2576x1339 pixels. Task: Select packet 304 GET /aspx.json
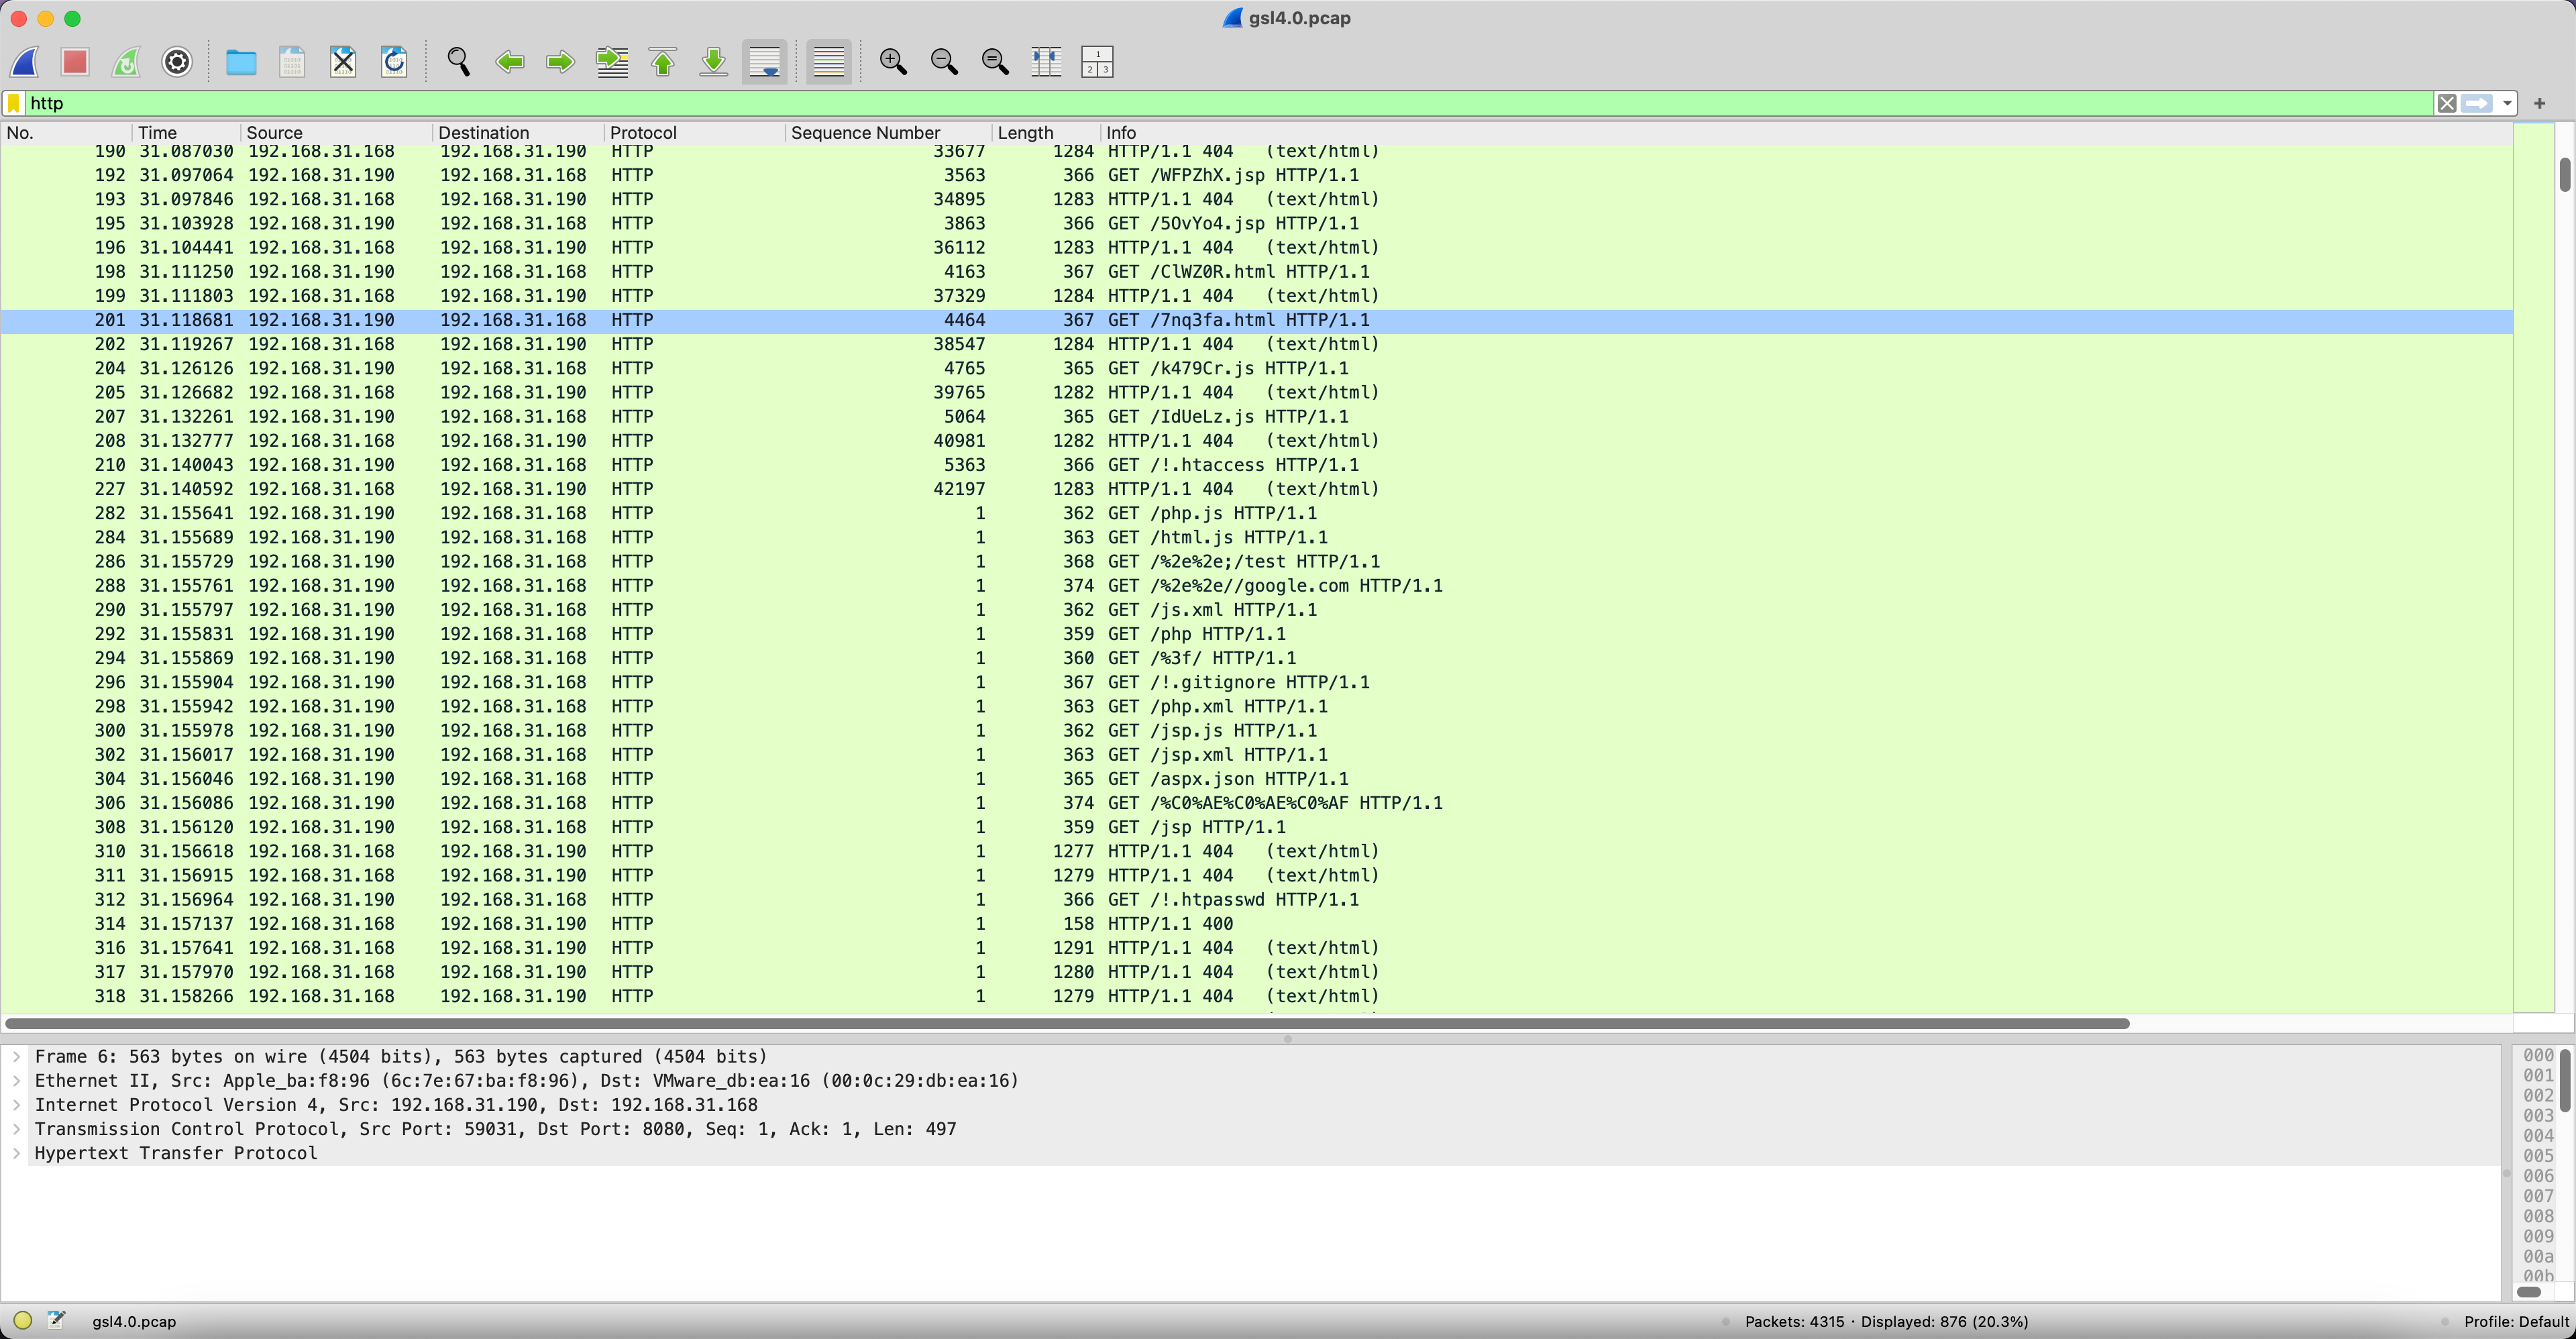[1256, 779]
